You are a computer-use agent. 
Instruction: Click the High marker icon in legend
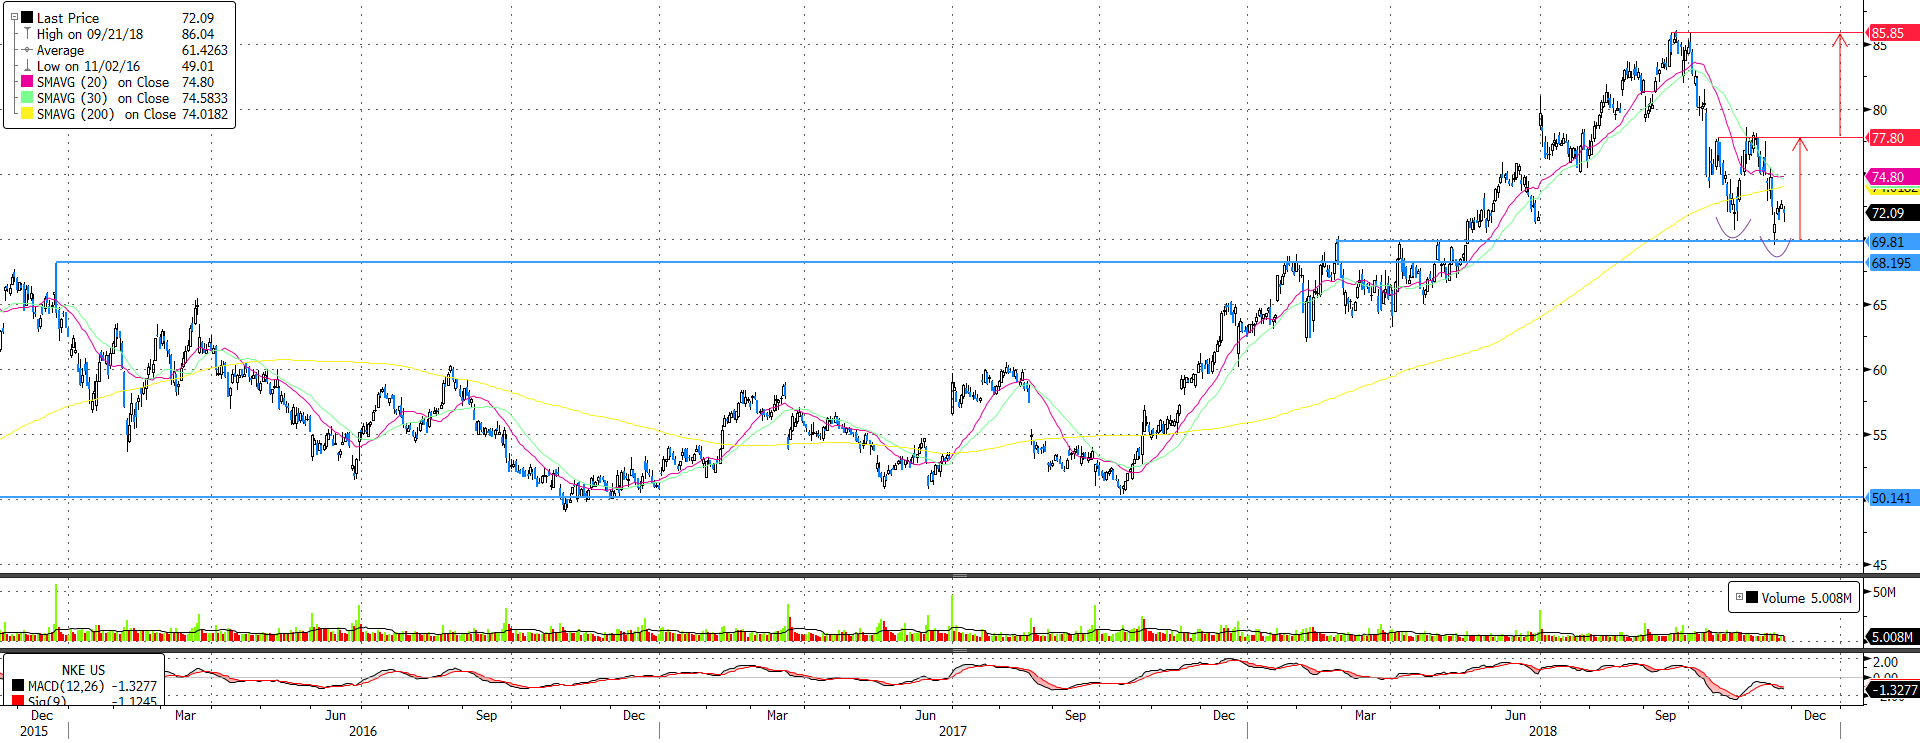pyautogui.click(x=27, y=33)
